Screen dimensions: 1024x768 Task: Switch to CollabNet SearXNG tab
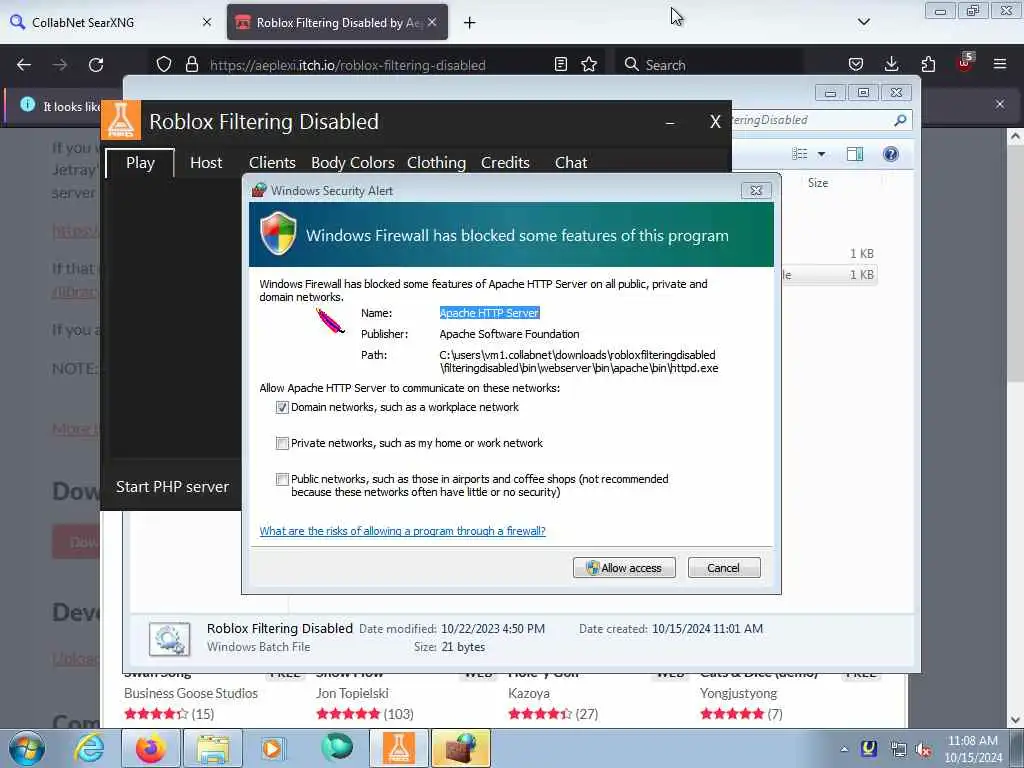[x=110, y=22]
